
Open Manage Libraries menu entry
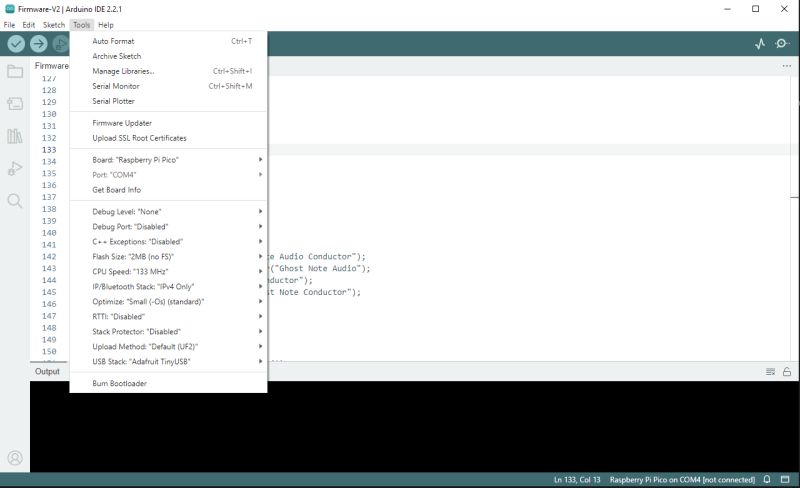[168, 71]
